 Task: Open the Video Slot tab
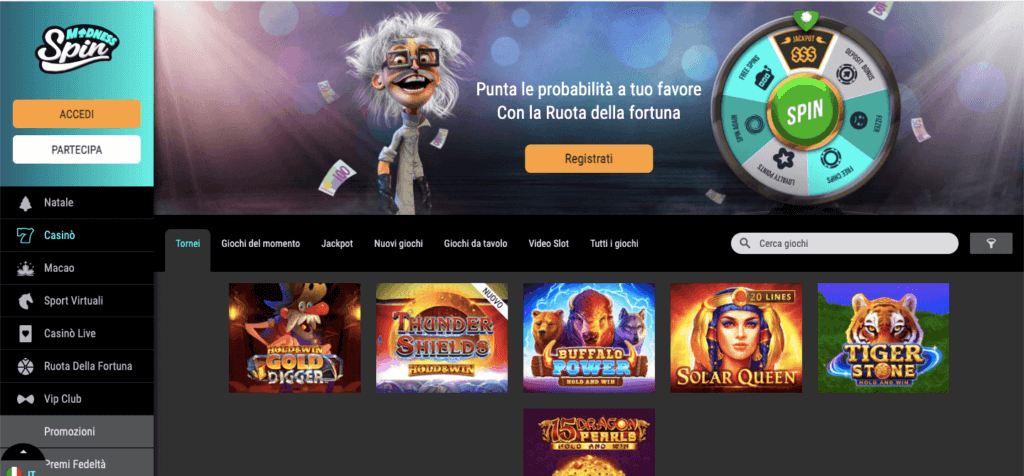[549, 244]
